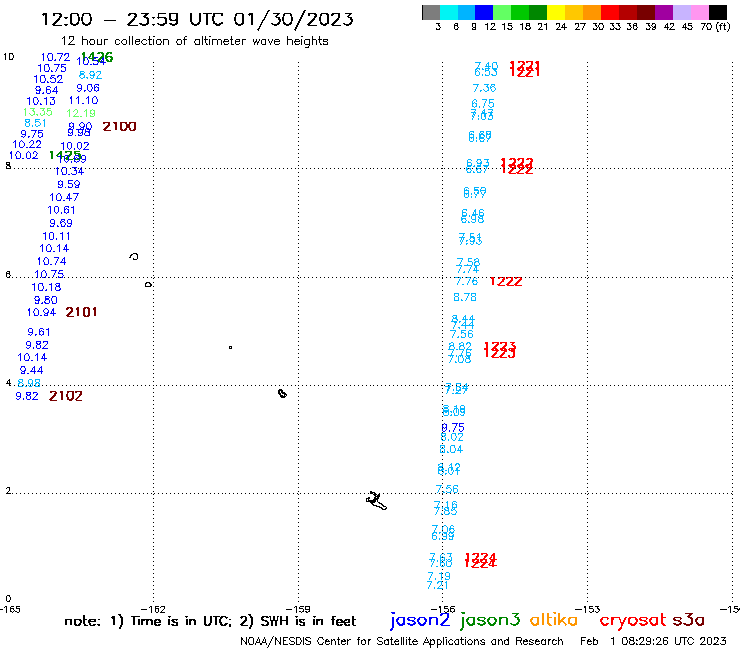Click the note about UTC and SWH feet

(210, 621)
